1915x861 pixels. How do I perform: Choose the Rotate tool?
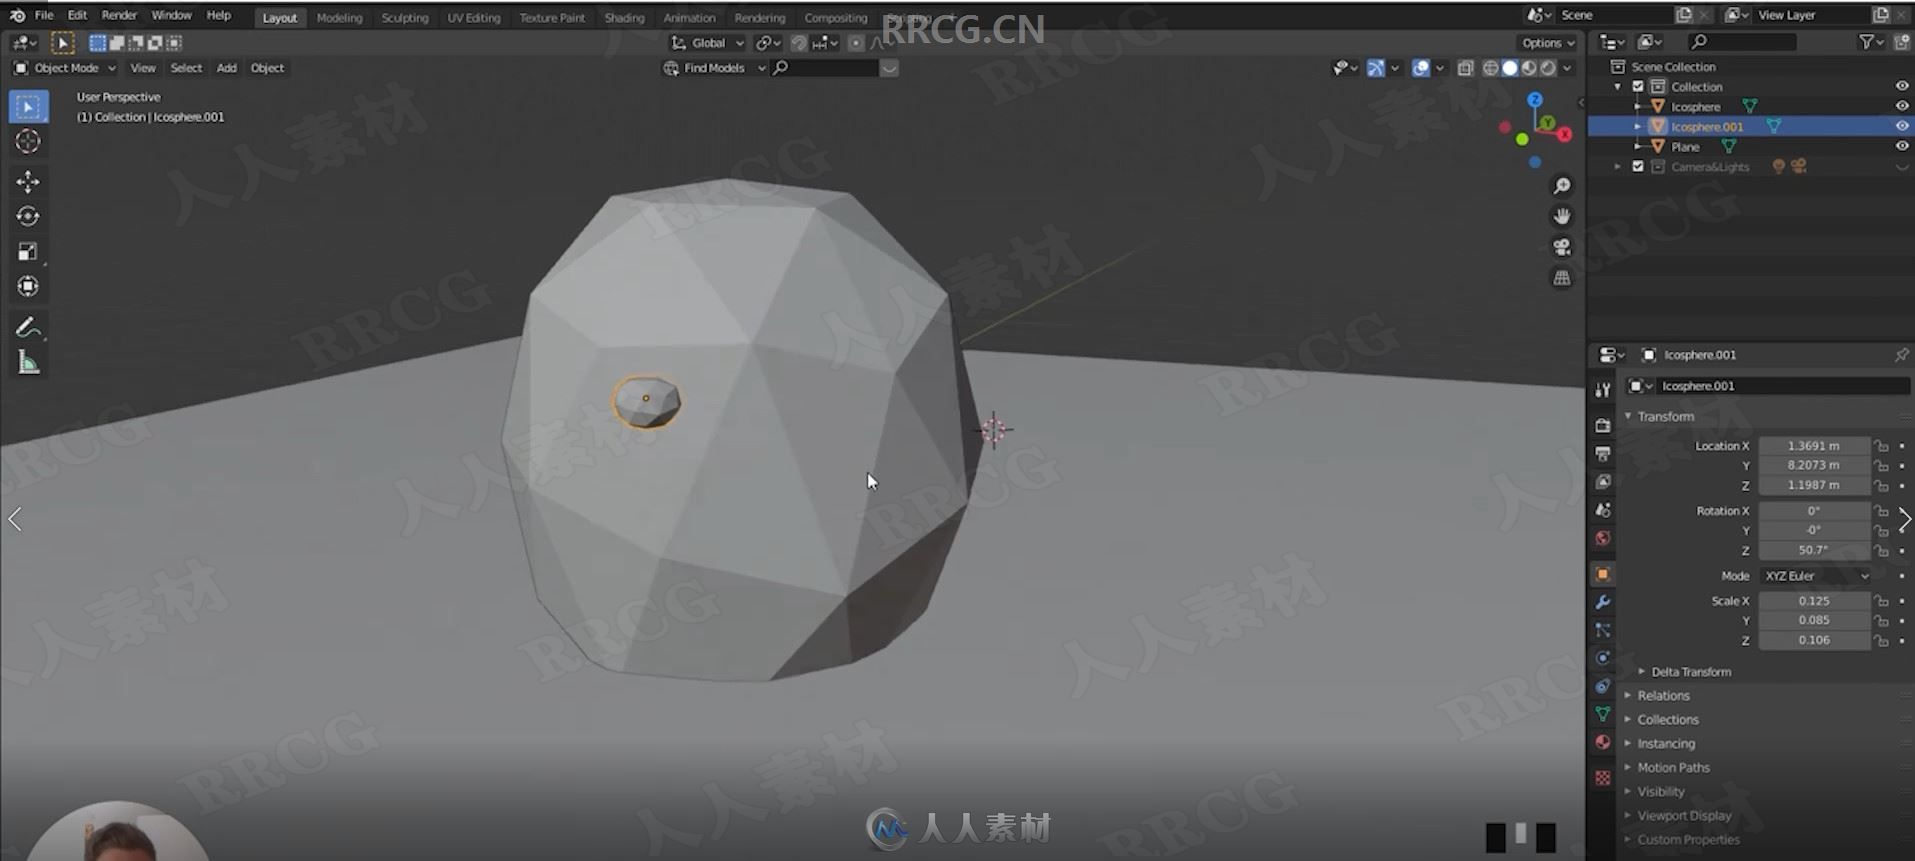(x=28, y=216)
